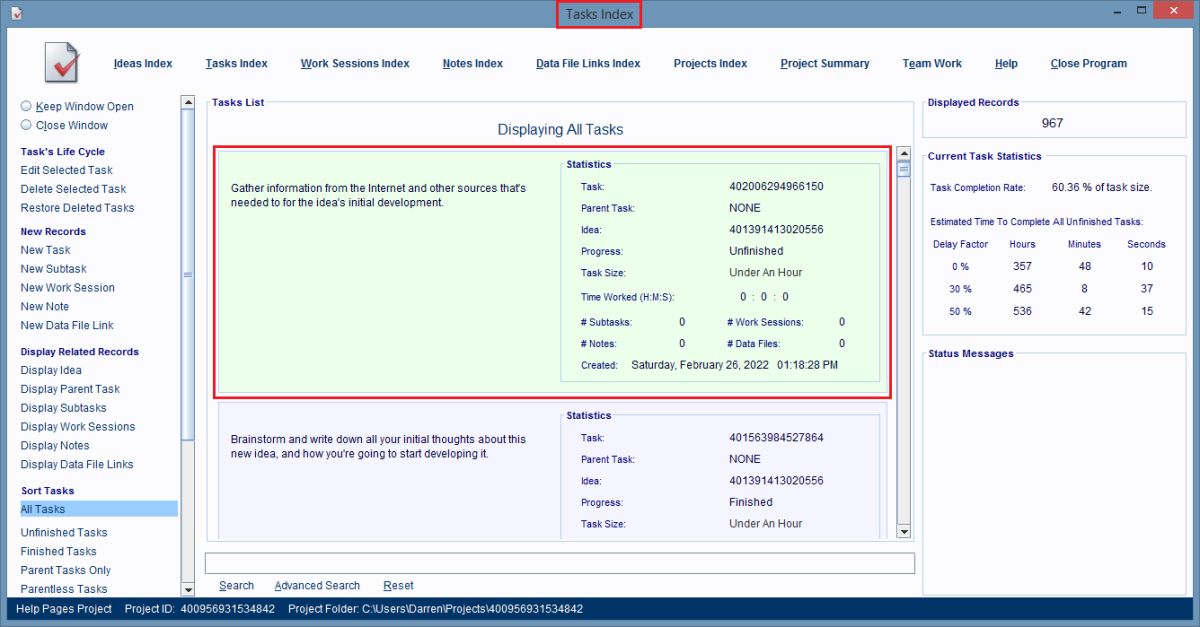The image size is (1200, 627).
Task: Click the Finished progress value
Action: pos(751,502)
